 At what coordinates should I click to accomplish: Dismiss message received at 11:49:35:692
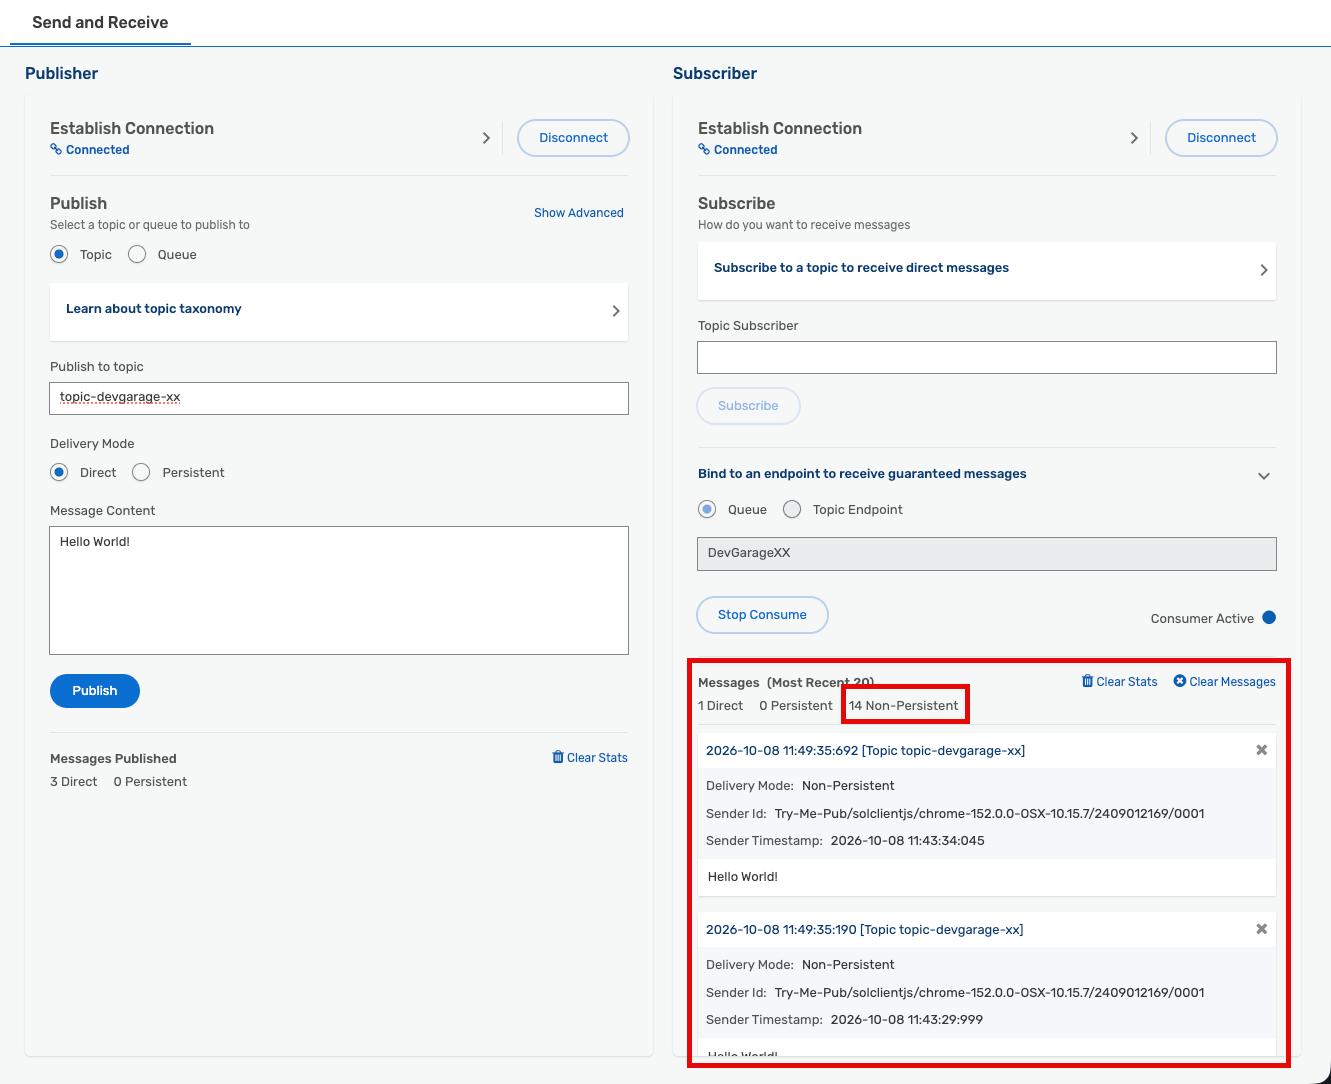1262,750
